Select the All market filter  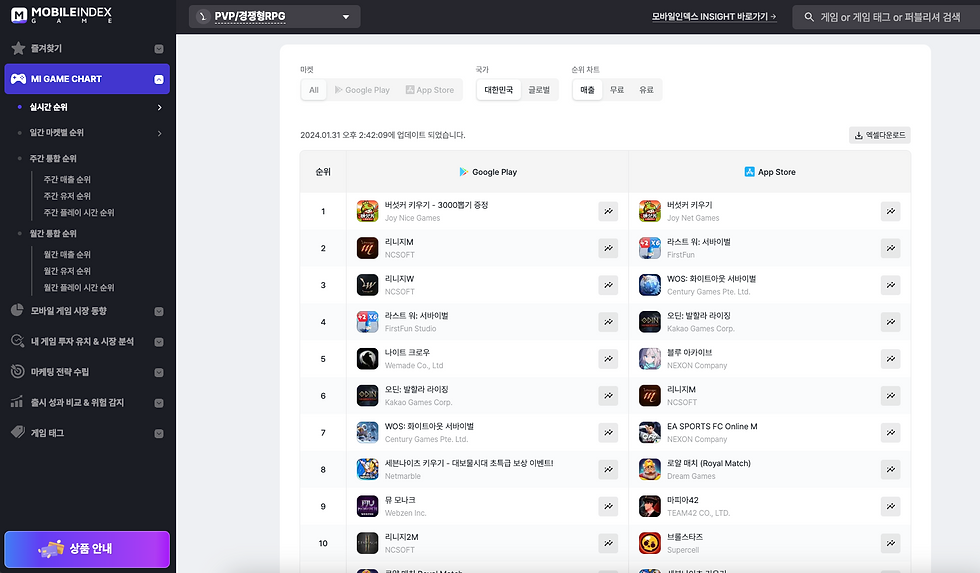(314, 90)
